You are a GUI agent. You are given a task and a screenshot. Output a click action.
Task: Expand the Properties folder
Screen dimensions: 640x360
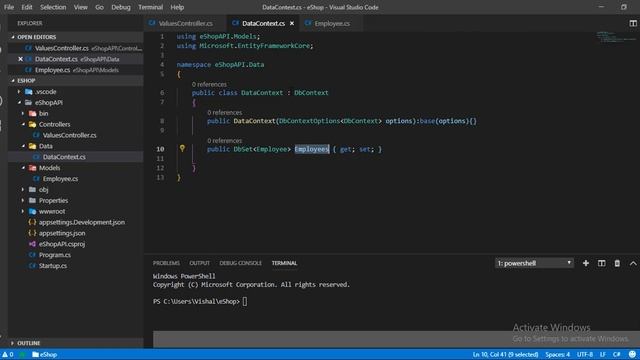point(23,200)
